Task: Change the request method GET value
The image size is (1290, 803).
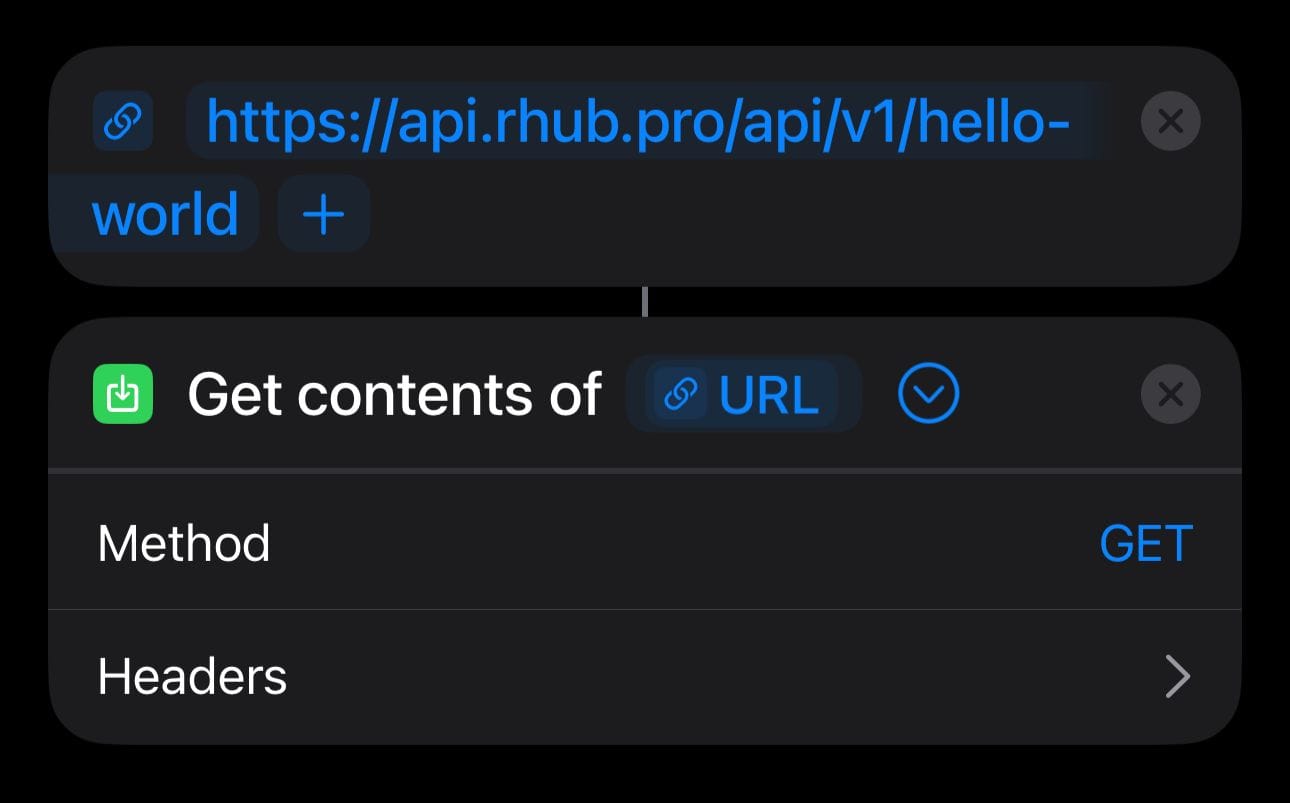Action: coord(1146,544)
